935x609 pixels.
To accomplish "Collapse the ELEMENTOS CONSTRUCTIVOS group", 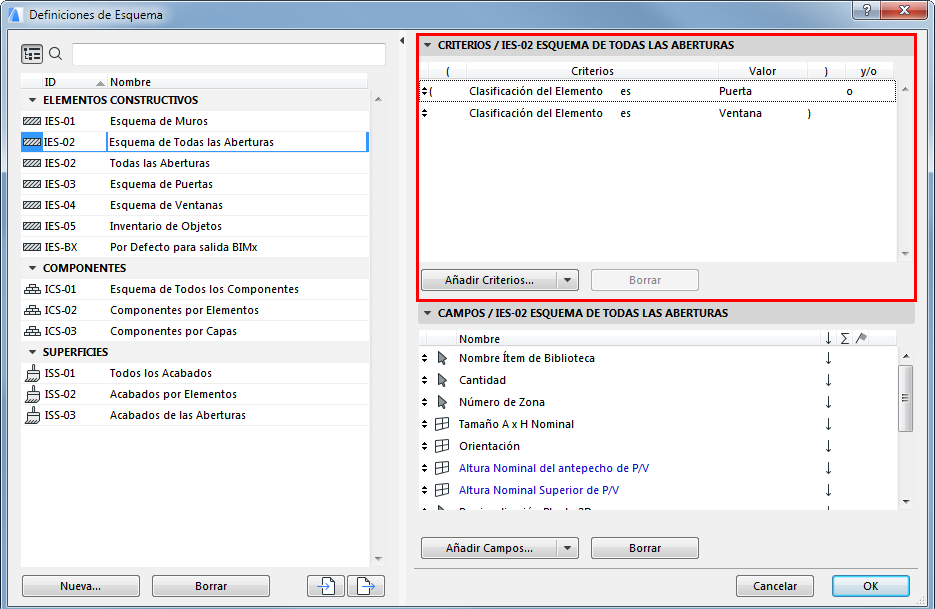I will 32,100.
